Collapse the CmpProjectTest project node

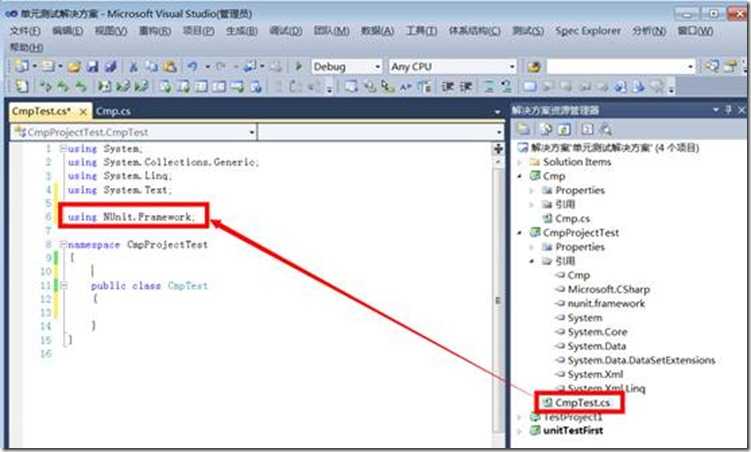click(520, 233)
